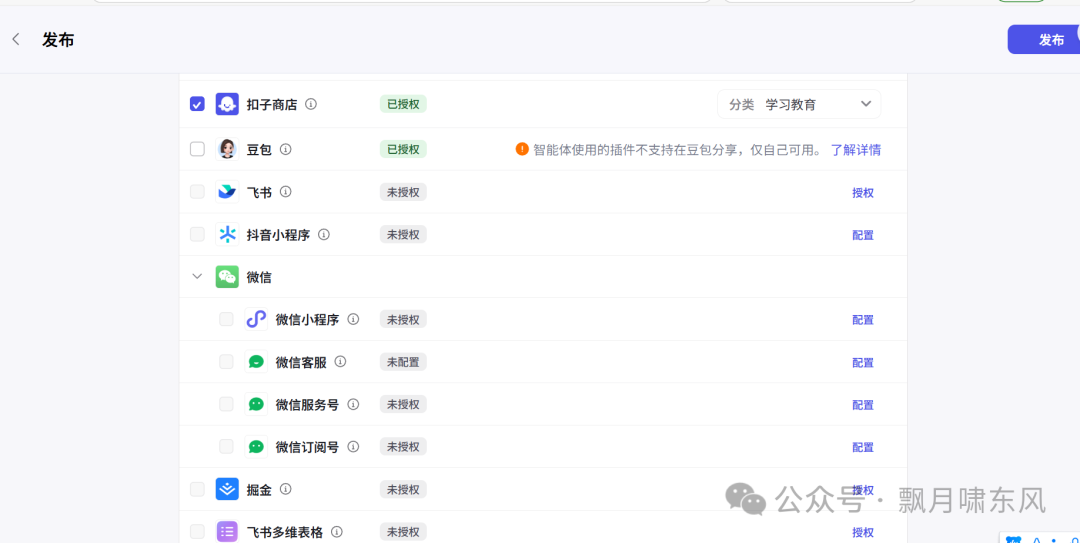Open info icon next to 掘金

pos(286,489)
